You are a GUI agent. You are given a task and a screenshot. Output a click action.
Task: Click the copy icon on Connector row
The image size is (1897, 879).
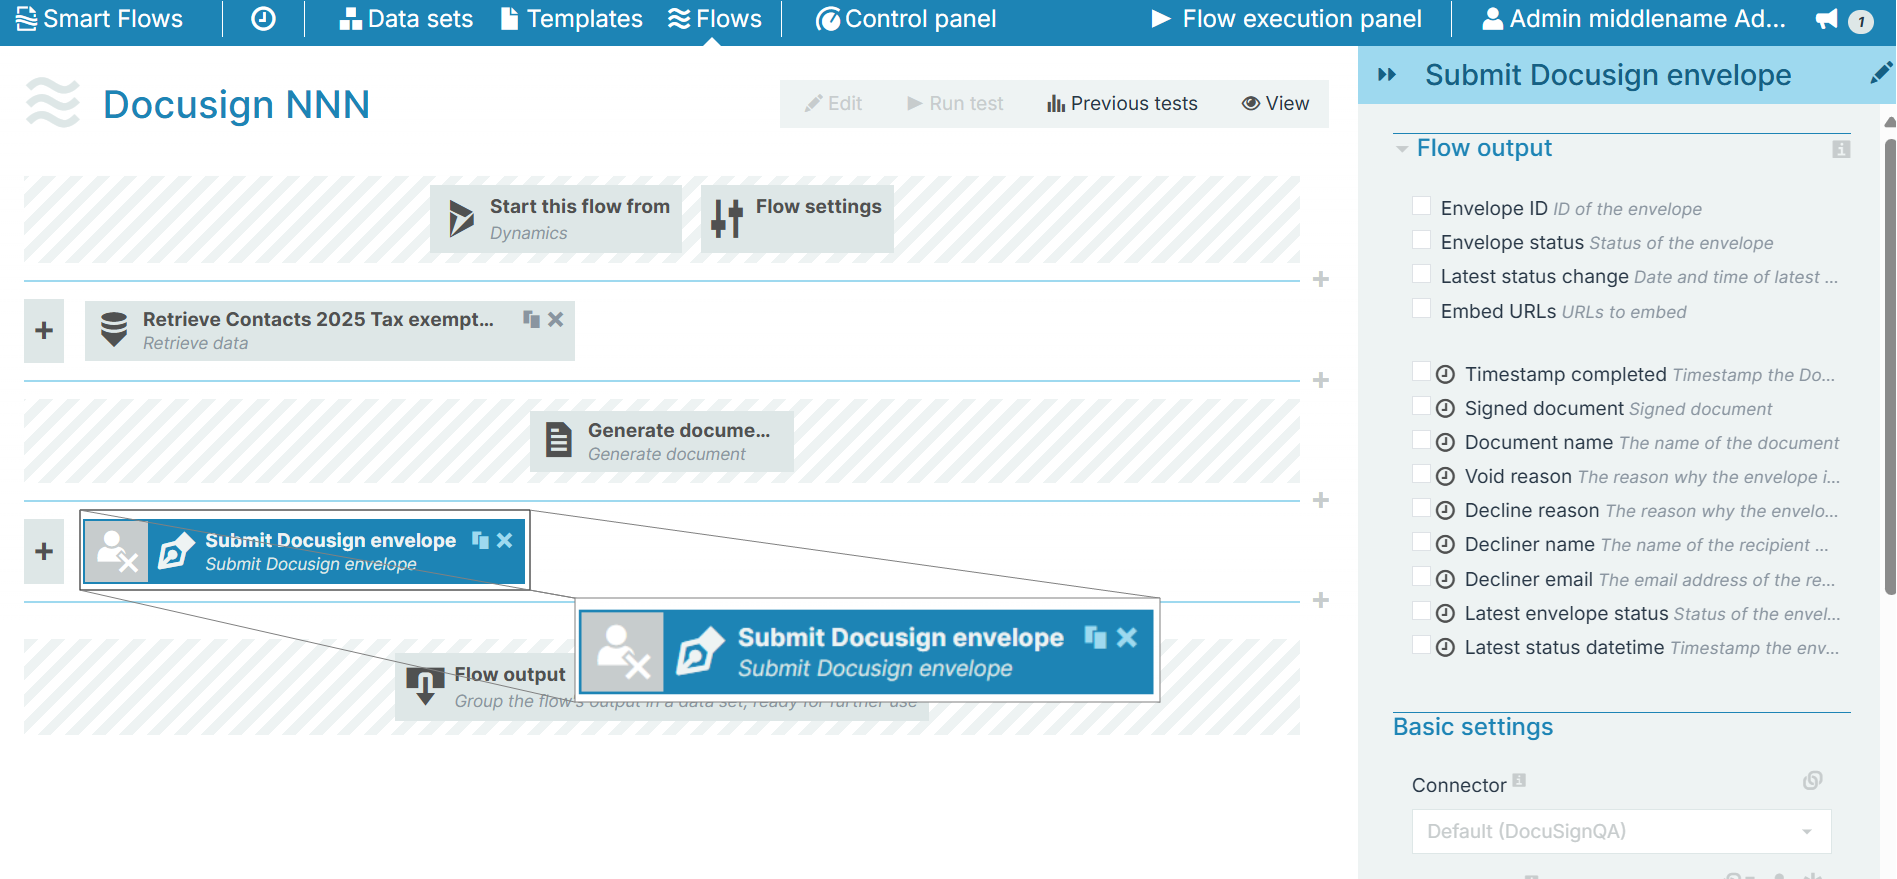coord(1813,780)
